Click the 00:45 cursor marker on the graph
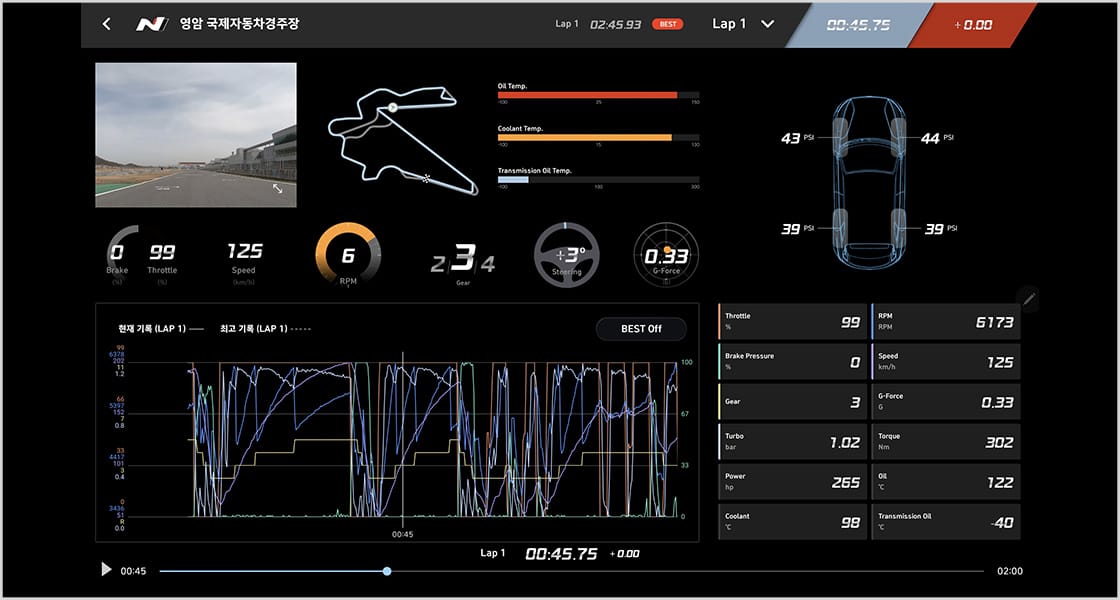 tap(402, 534)
